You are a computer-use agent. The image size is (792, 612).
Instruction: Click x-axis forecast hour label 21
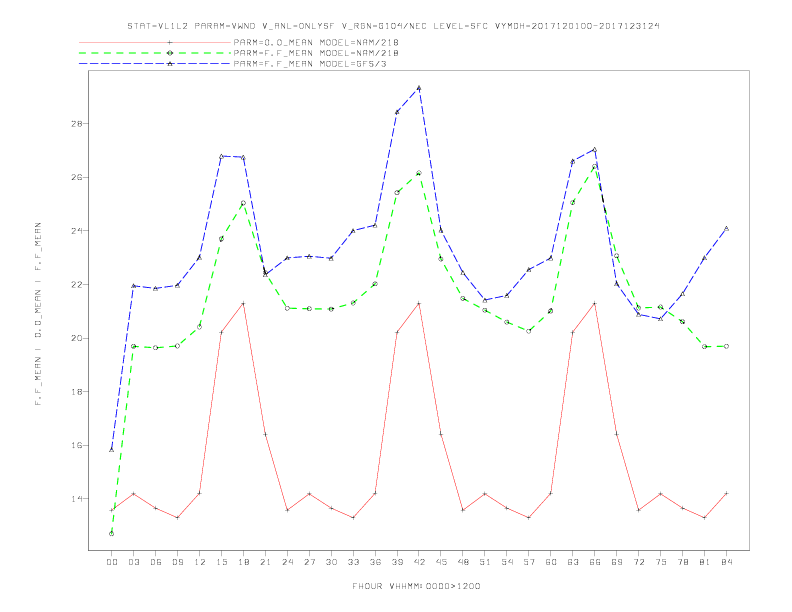[265, 562]
